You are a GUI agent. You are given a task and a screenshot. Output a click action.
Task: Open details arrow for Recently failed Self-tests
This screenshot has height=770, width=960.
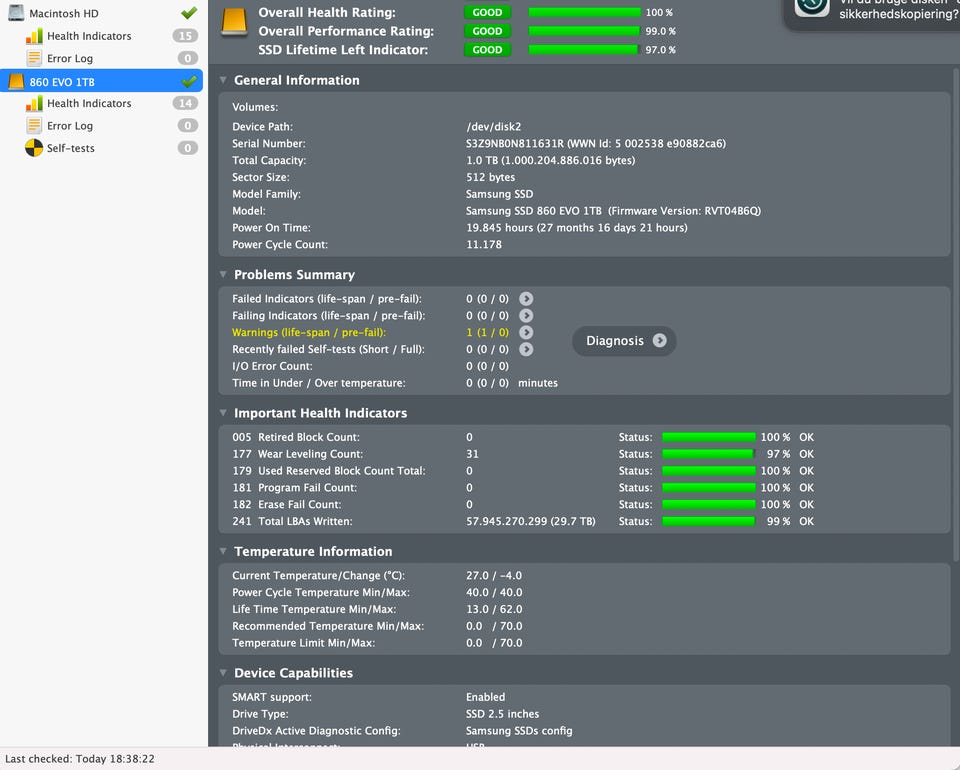pyautogui.click(x=526, y=349)
